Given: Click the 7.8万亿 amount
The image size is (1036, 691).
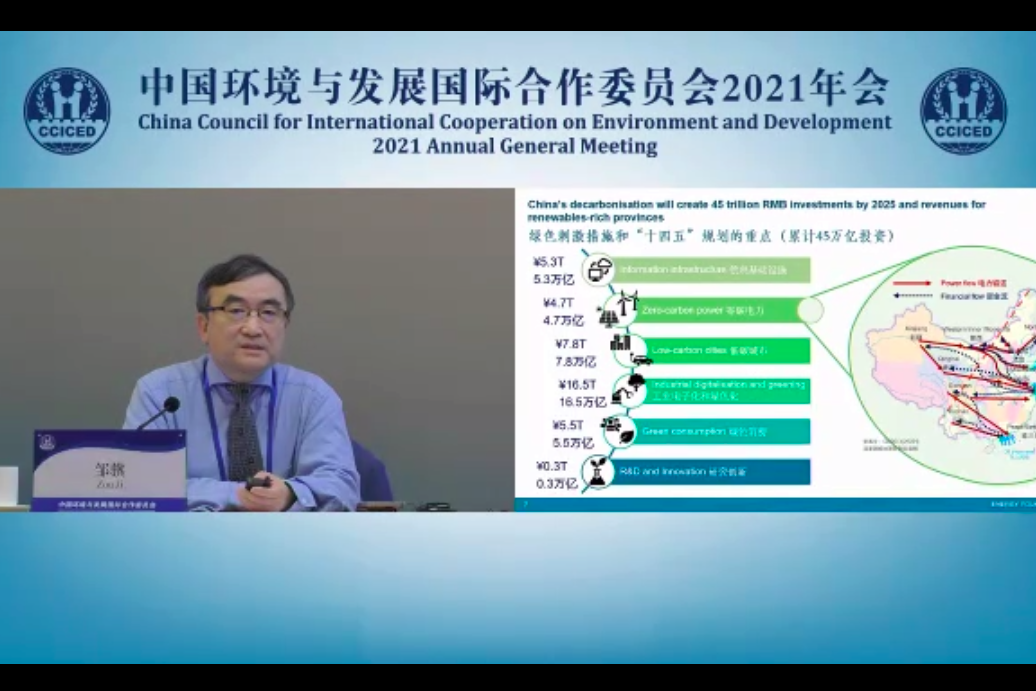Looking at the screenshot, I should click(575, 361).
